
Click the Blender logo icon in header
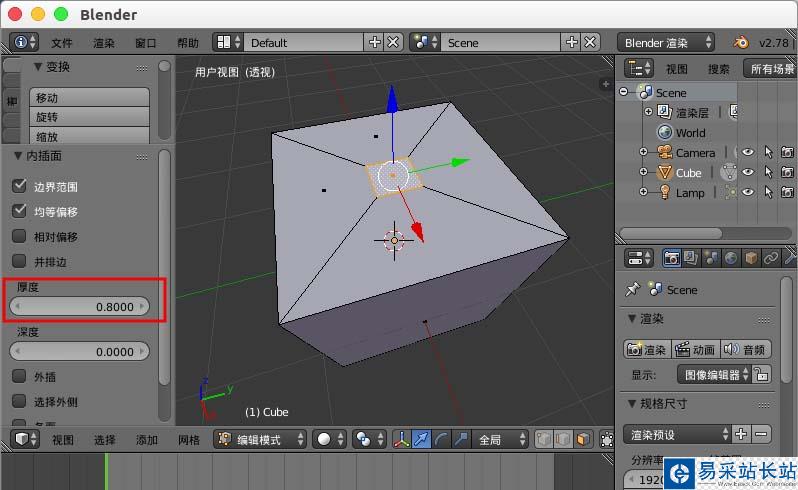(741, 42)
